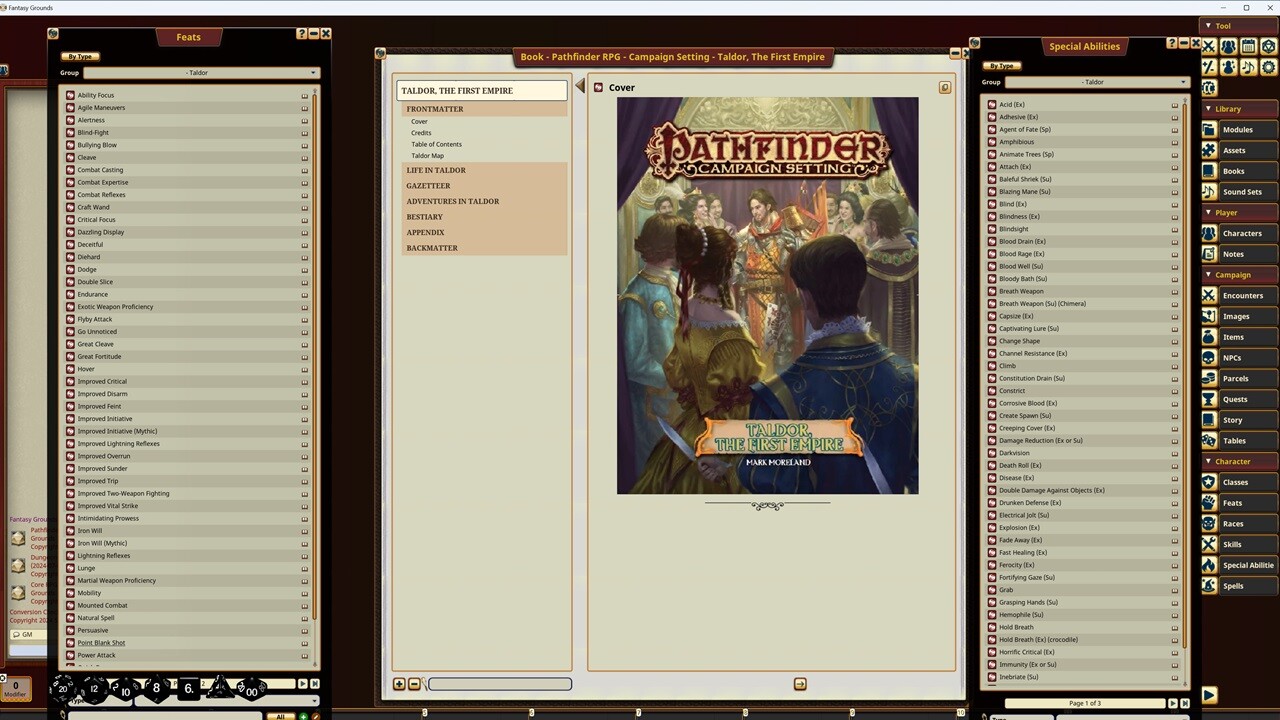Open the Combat Tracker tool icon

coord(1209,46)
